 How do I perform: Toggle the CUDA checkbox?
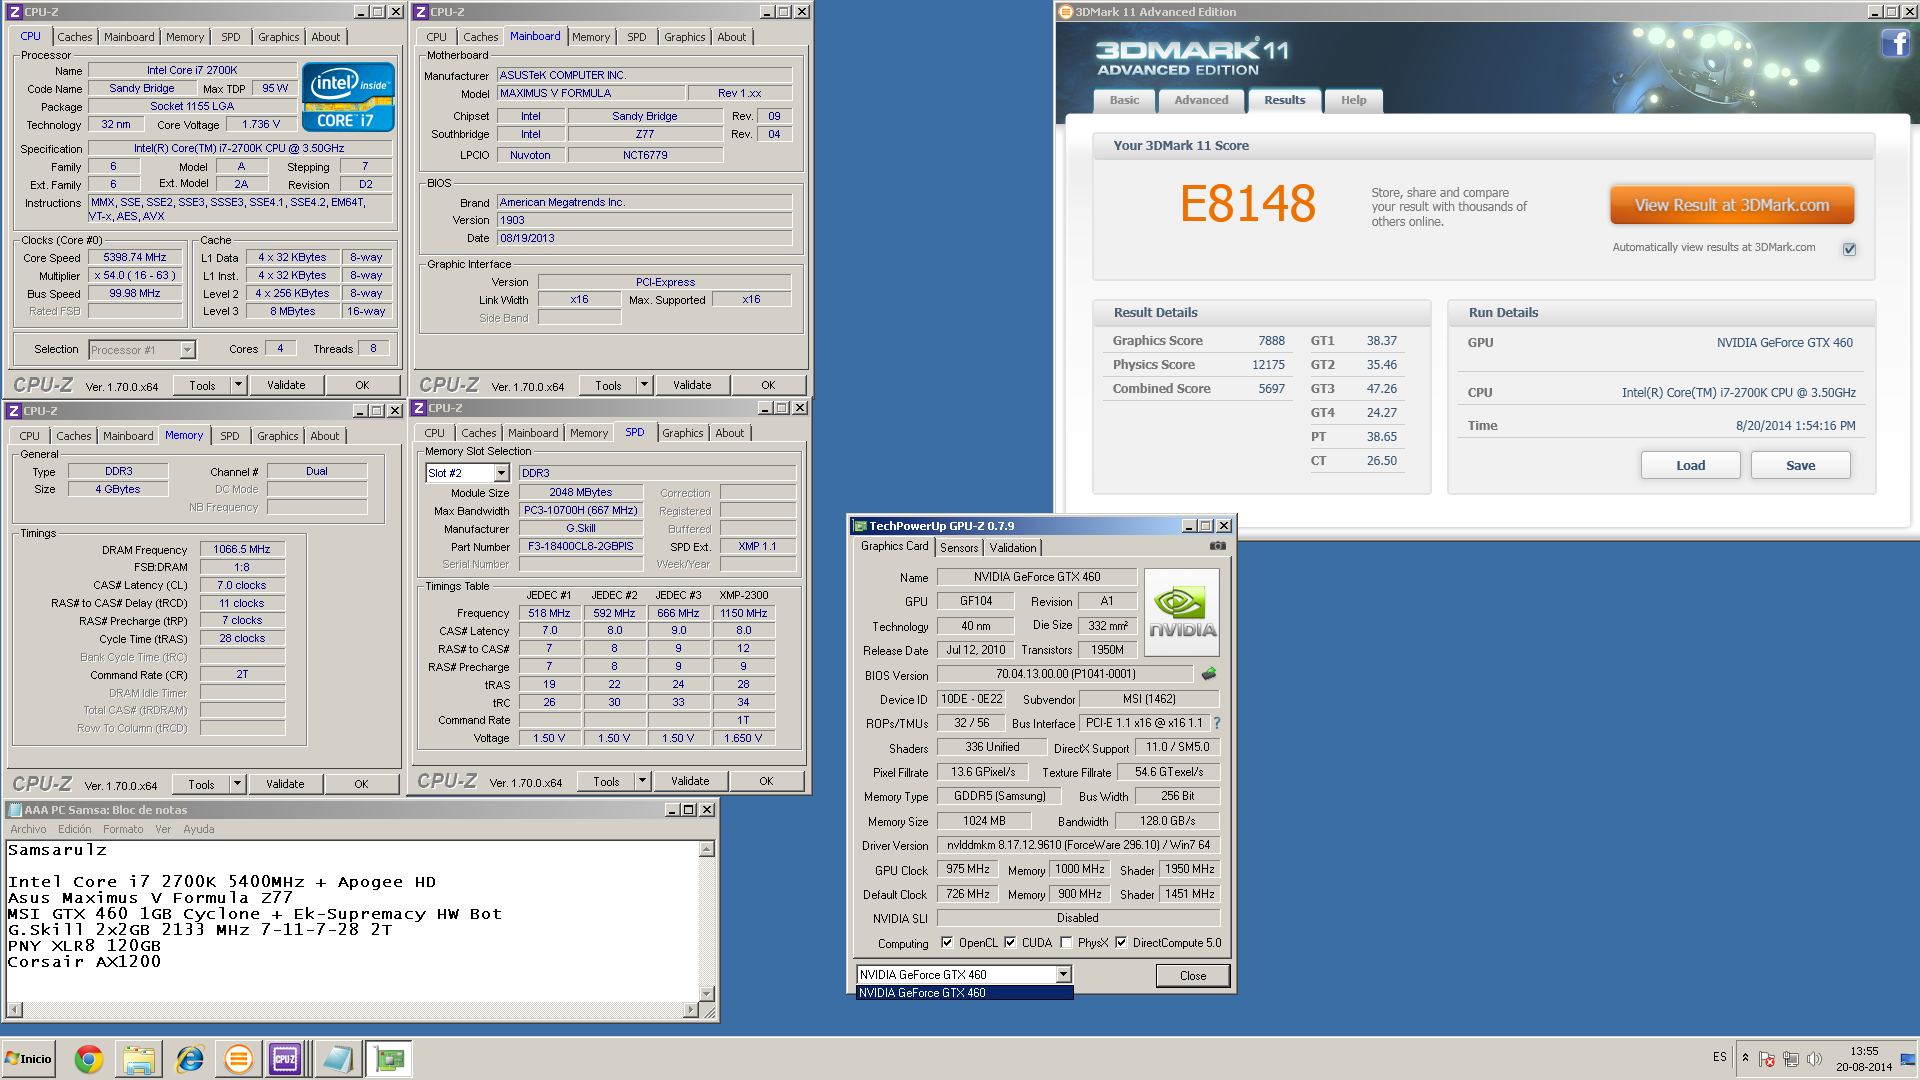point(1010,942)
